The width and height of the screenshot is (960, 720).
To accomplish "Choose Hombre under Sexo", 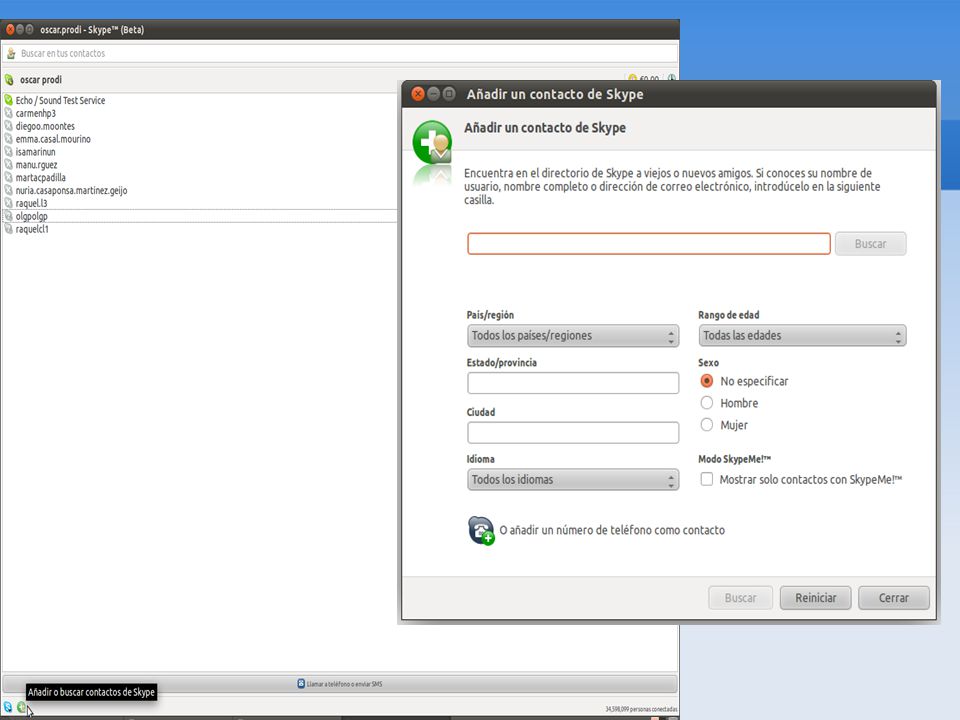I will pyautogui.click(x=707, y=403).
